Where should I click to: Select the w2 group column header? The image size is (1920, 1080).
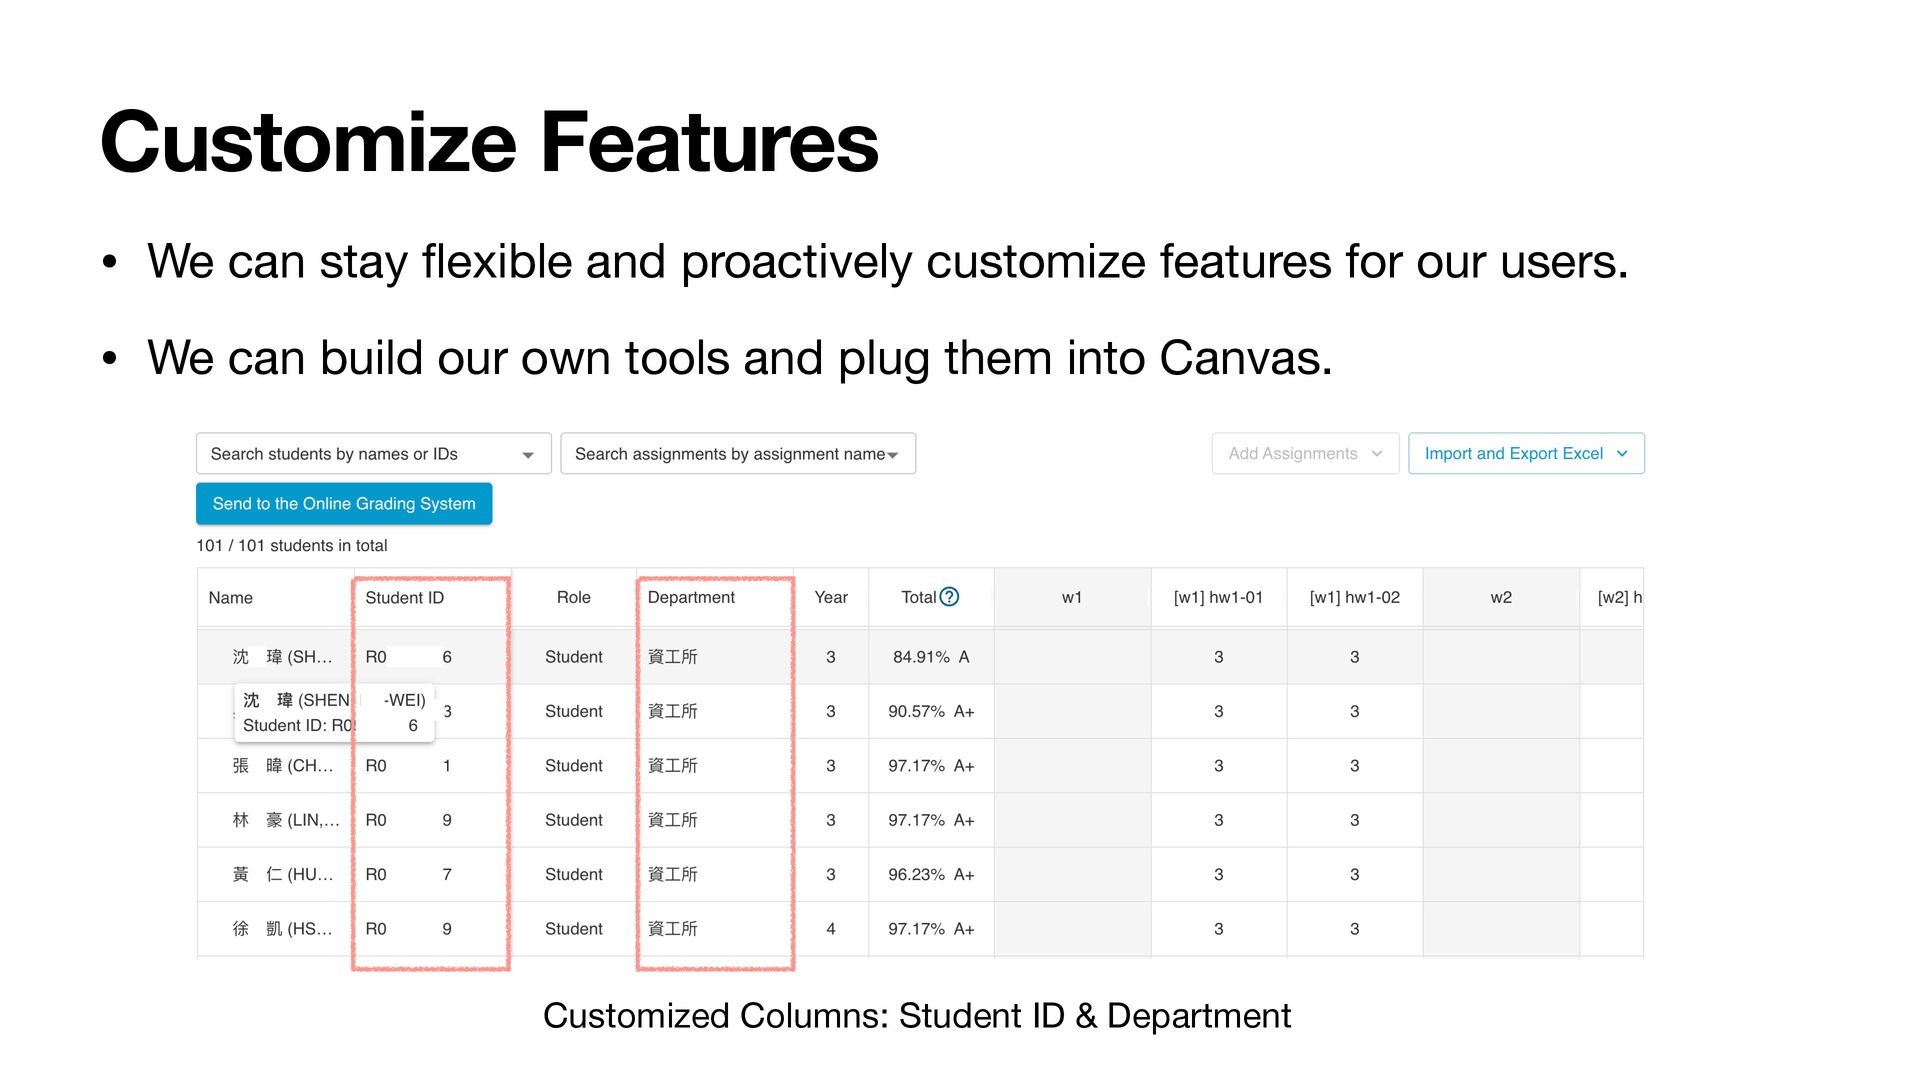tap(1500, 598)
